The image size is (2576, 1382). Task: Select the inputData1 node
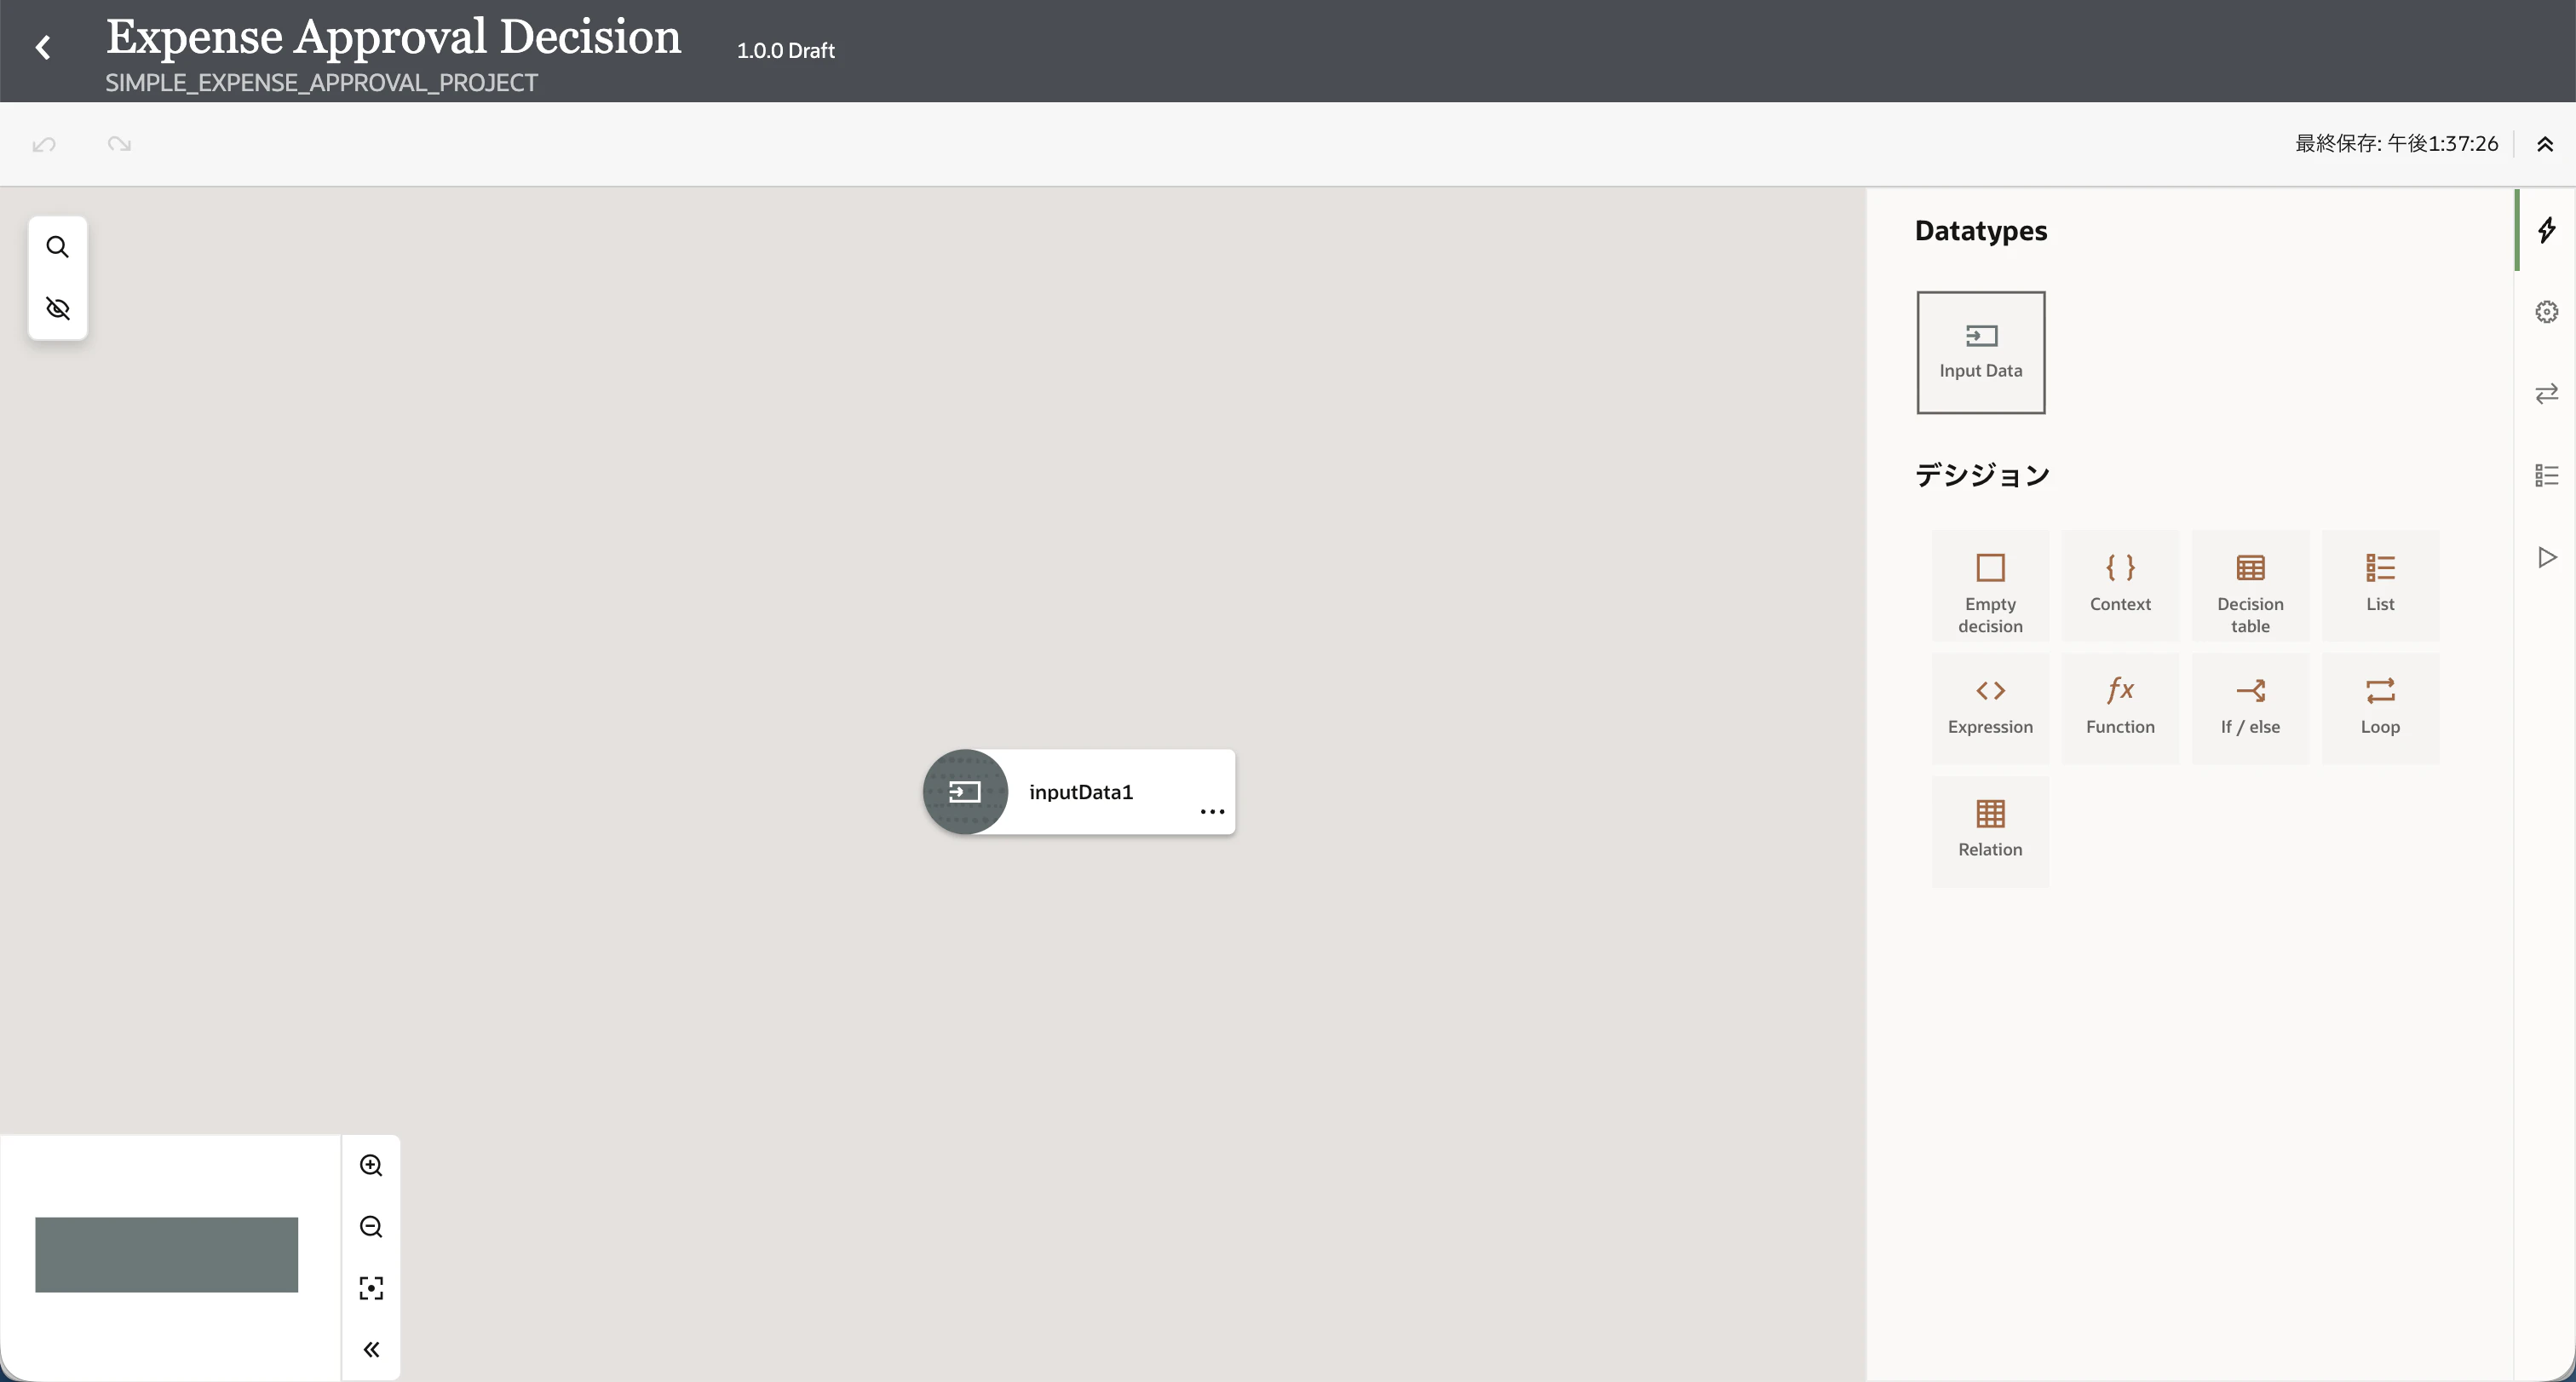1080,792
